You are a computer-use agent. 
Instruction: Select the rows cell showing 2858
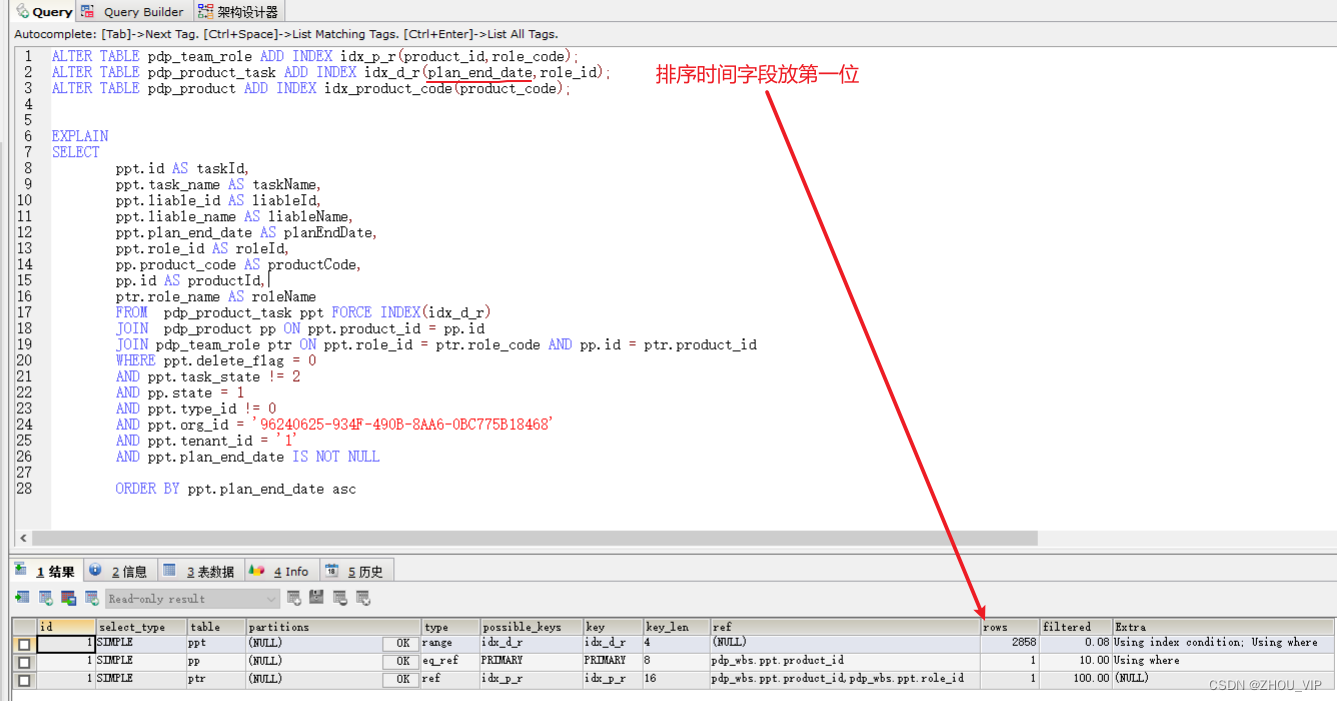pyautogui.click(x=1010, y=644)
